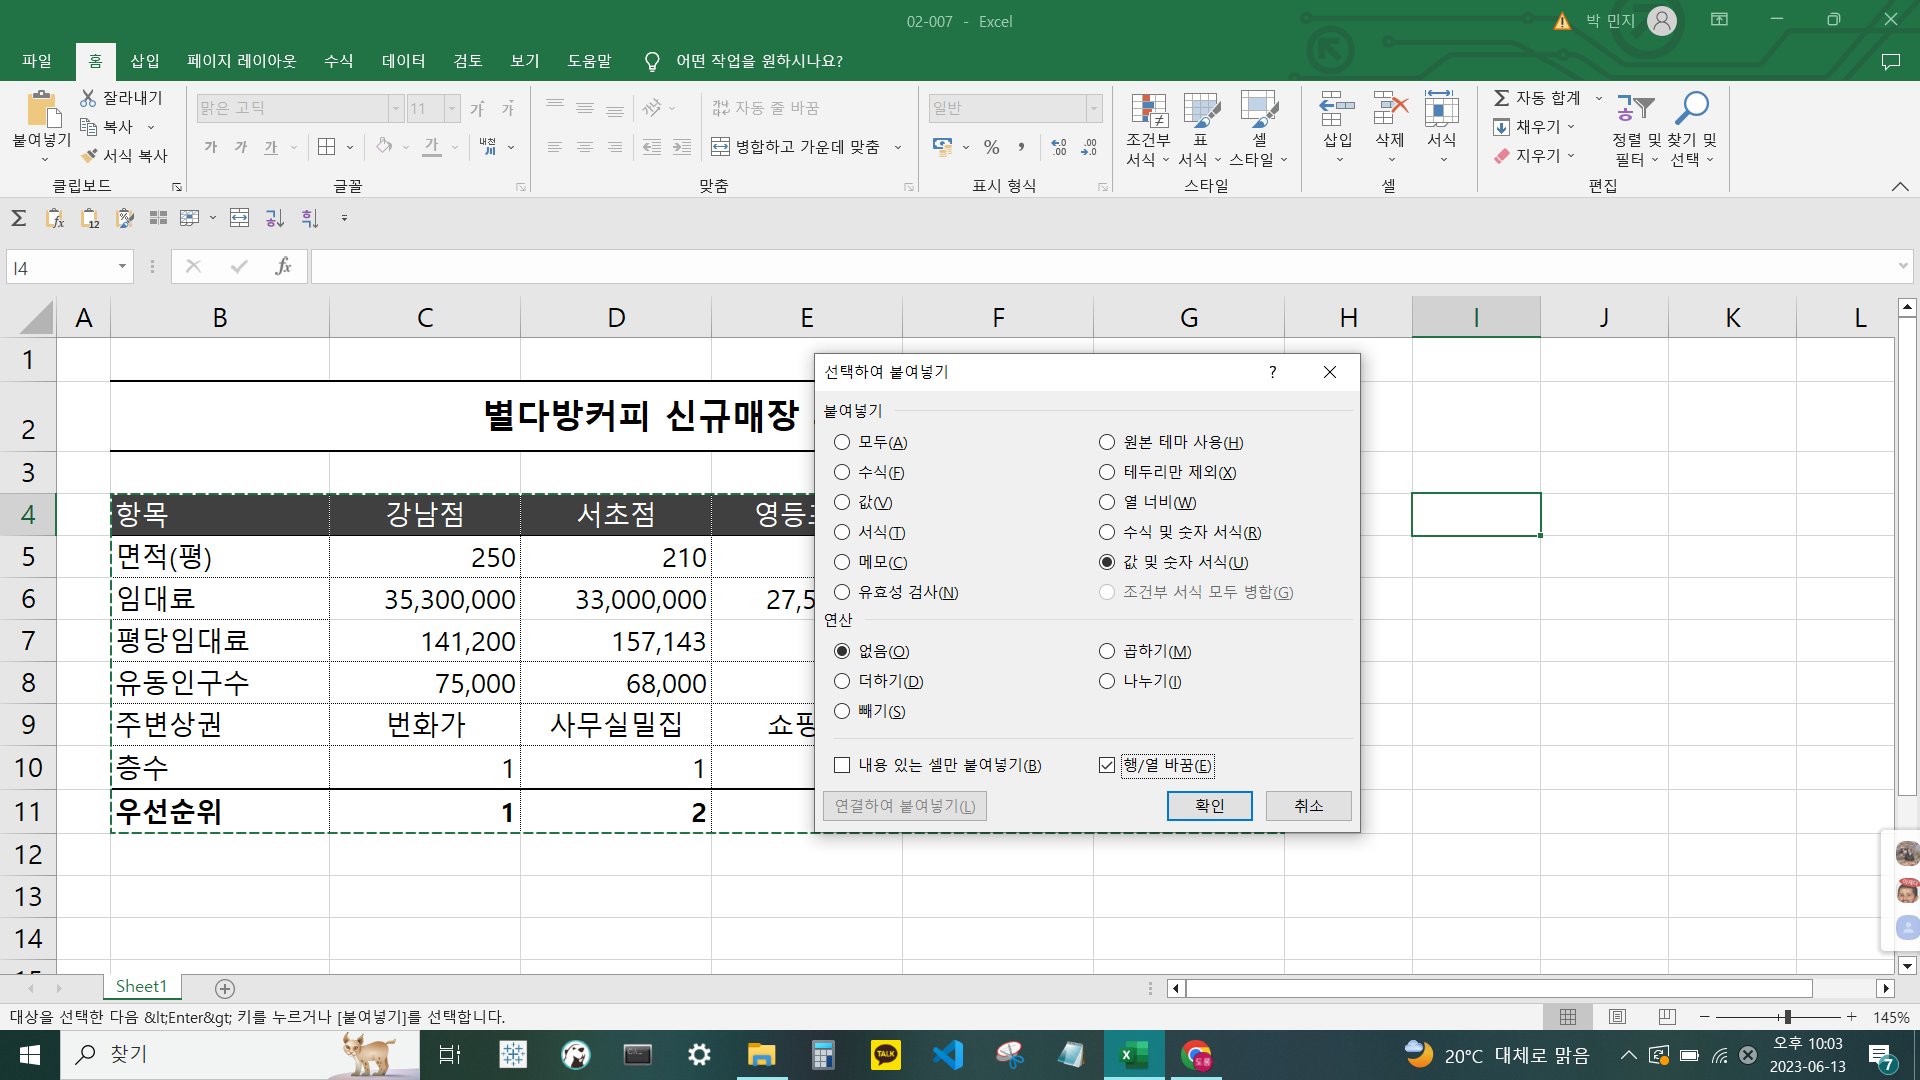Select the 모두(A) paste option
This screenshot has height=1080, width=1920.
pyautogui.click(x=842, y=442)
